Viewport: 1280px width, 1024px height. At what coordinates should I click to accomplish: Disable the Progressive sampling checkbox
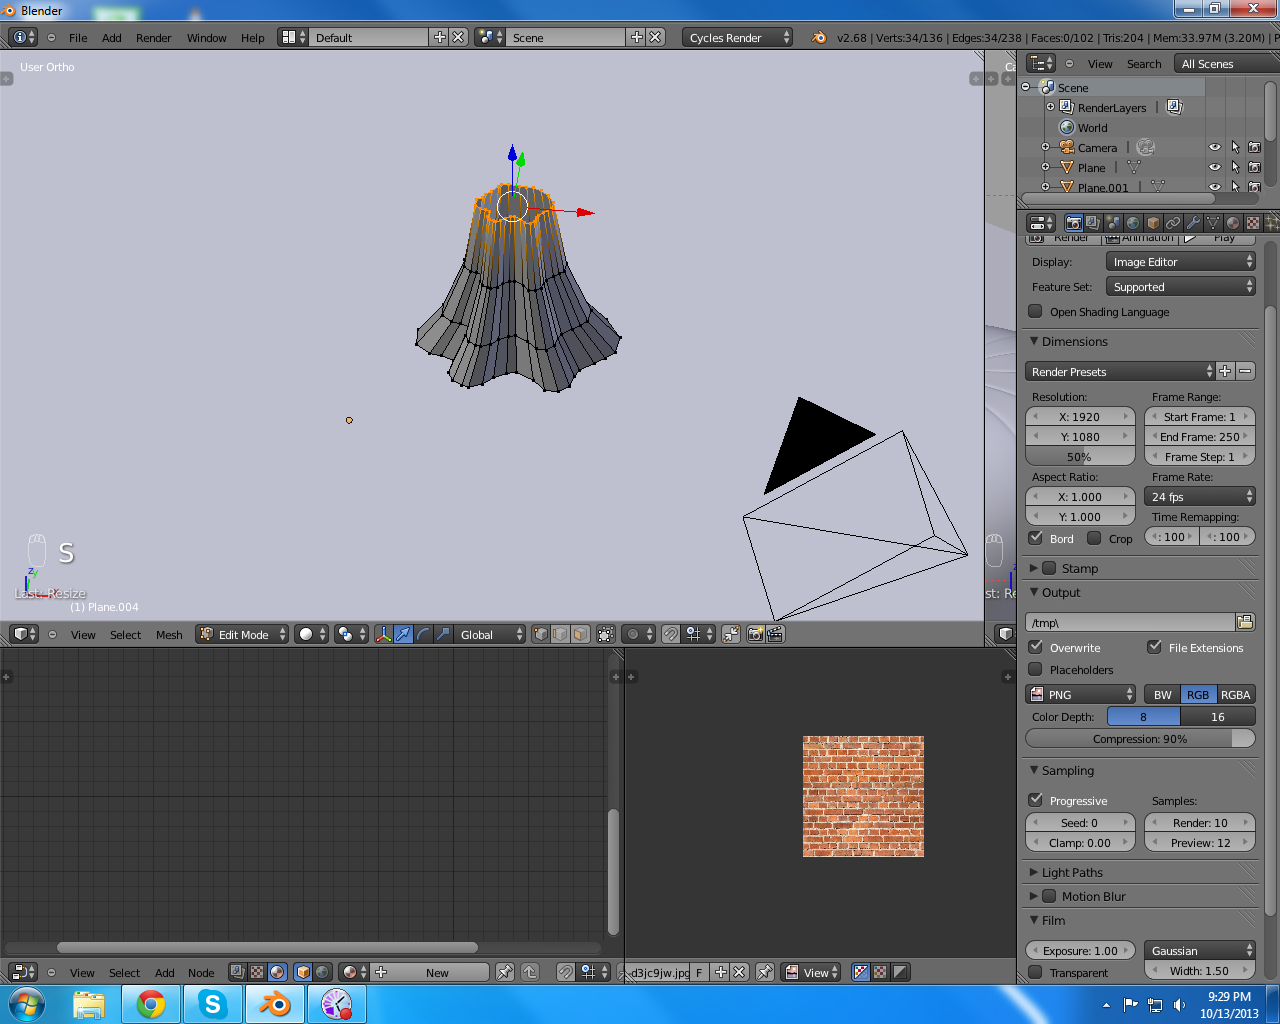click(1036, 800)
